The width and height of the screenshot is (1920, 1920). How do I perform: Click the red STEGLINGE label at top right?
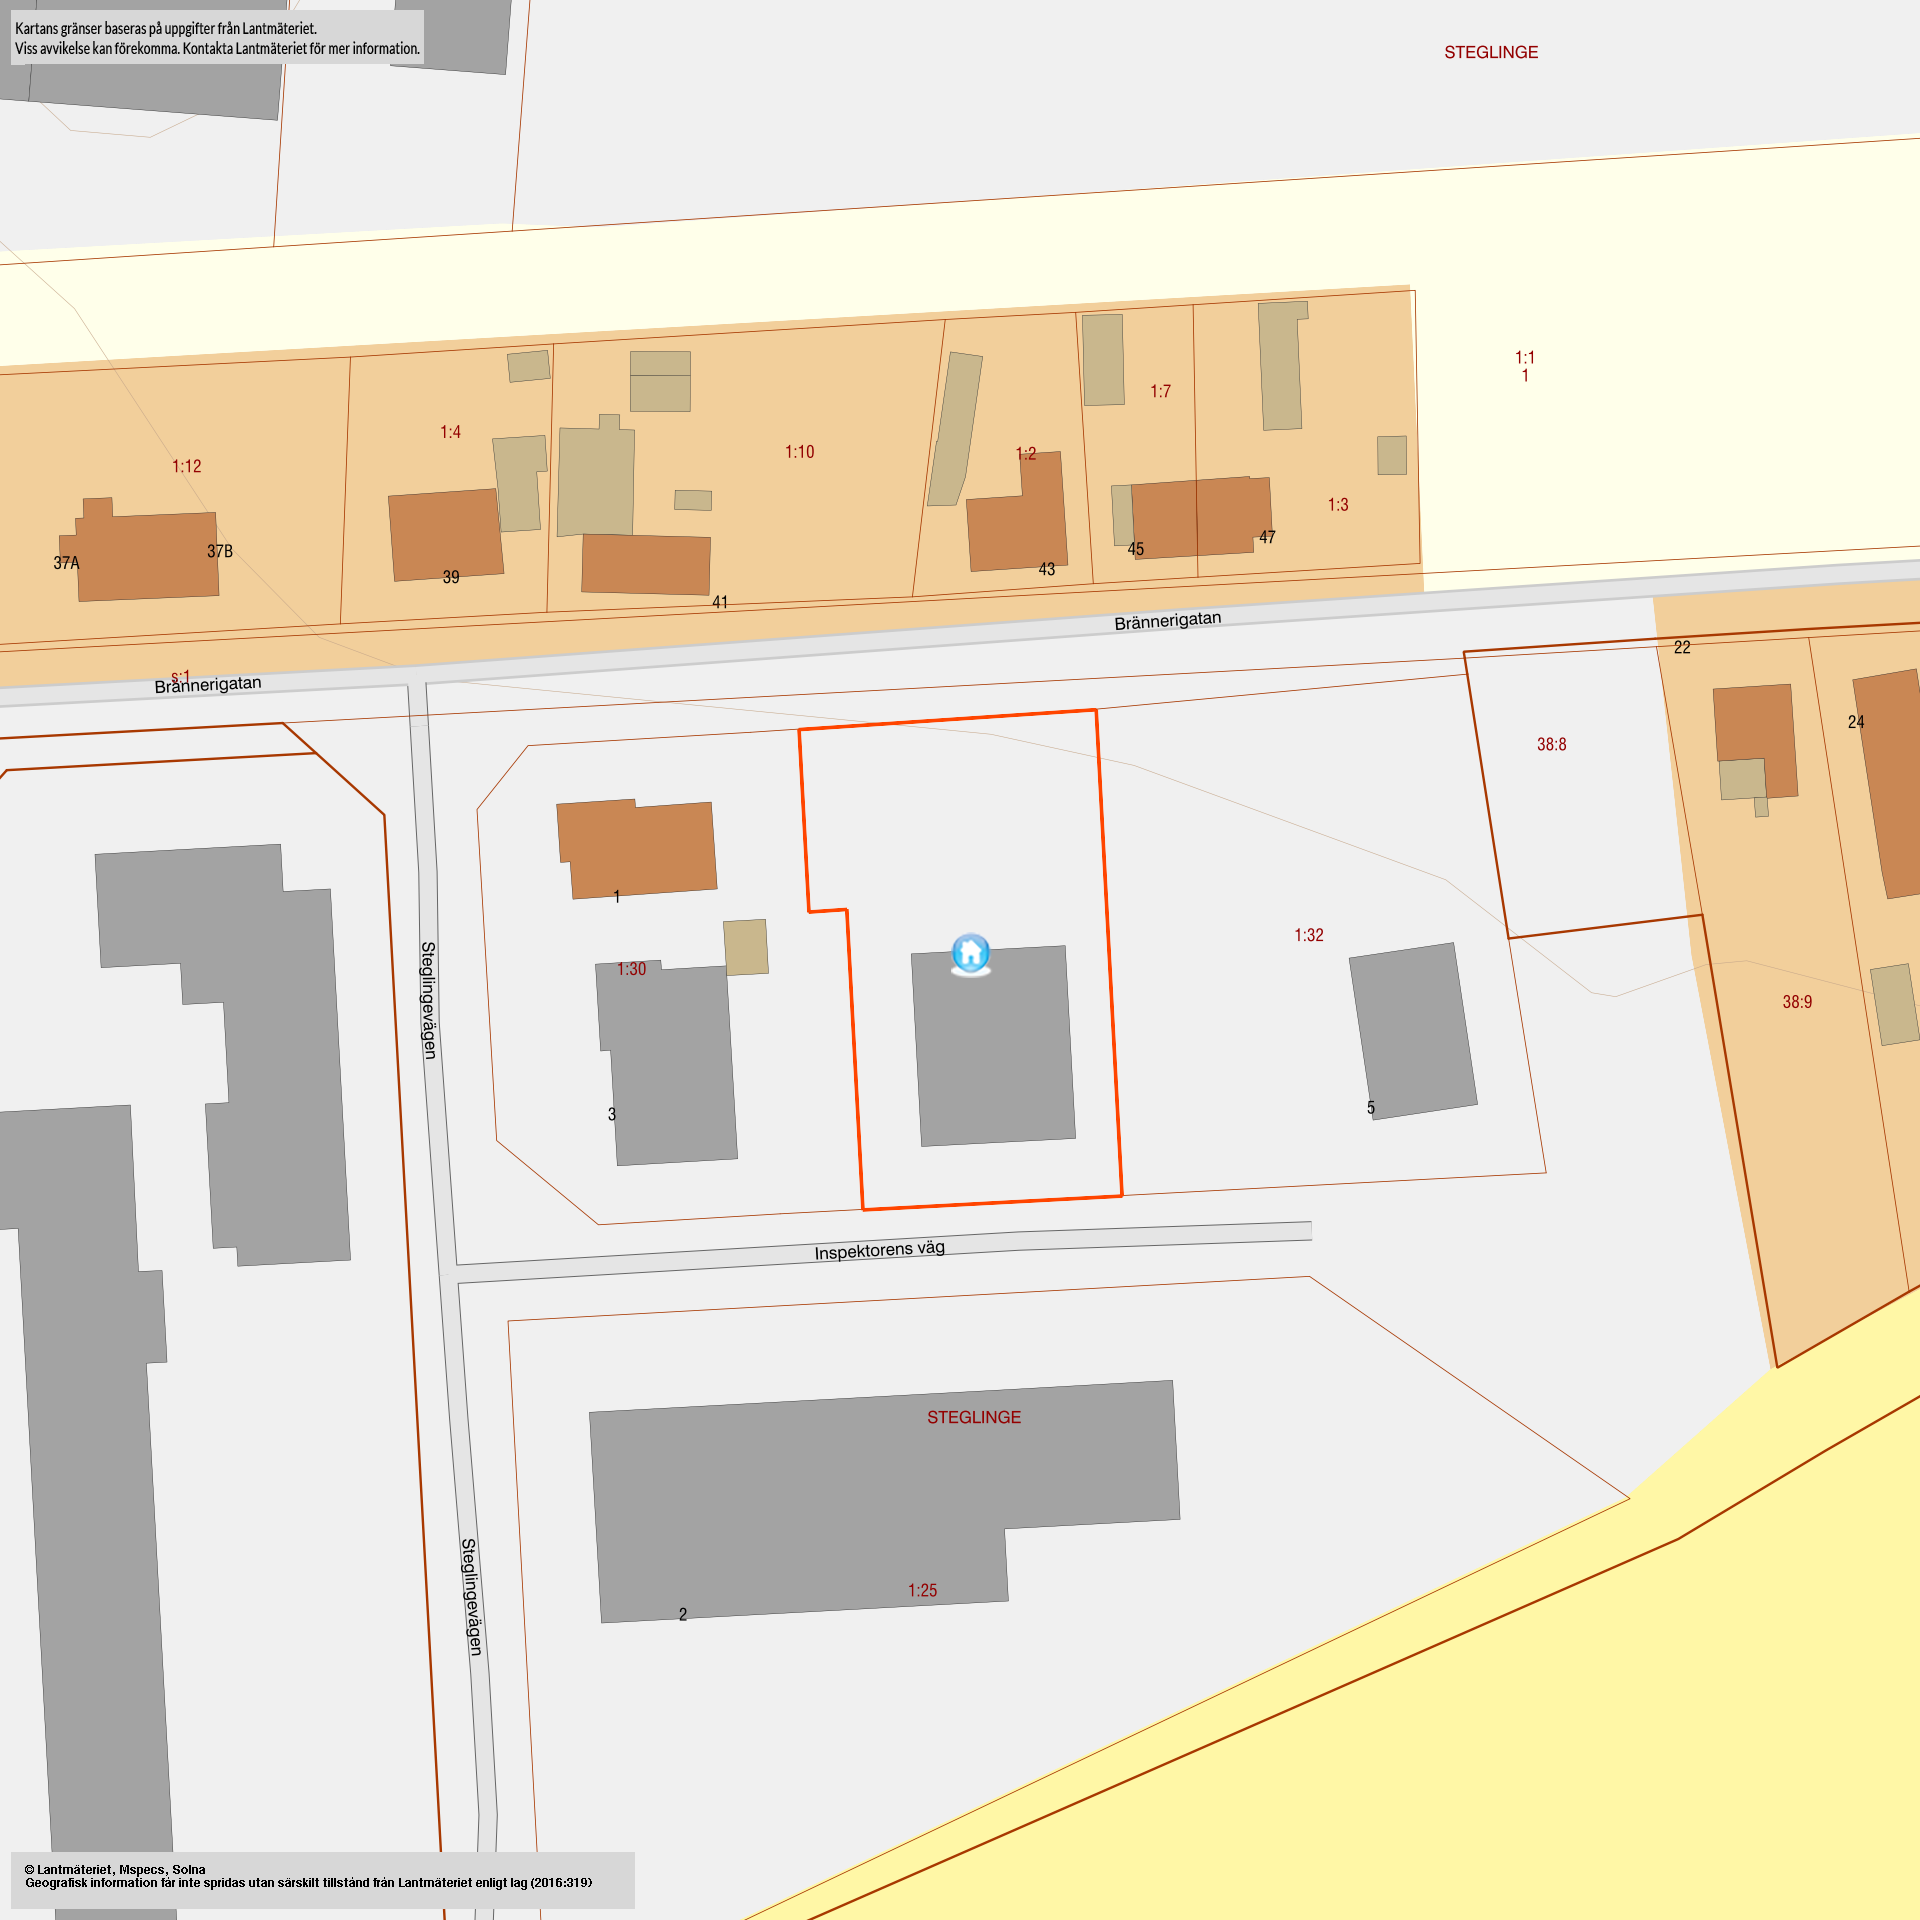click(x=1490, y=52)
